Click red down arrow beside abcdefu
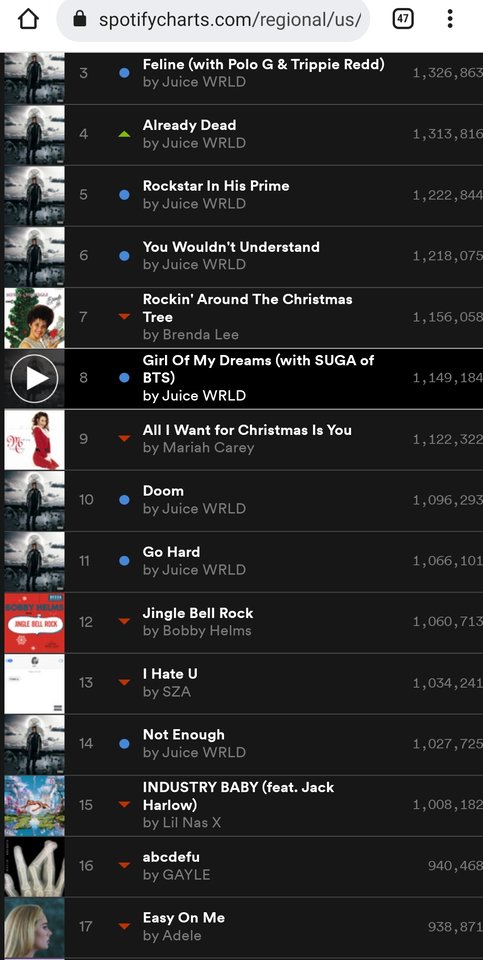This screenshot has height=960, width=483. [124, 865]
